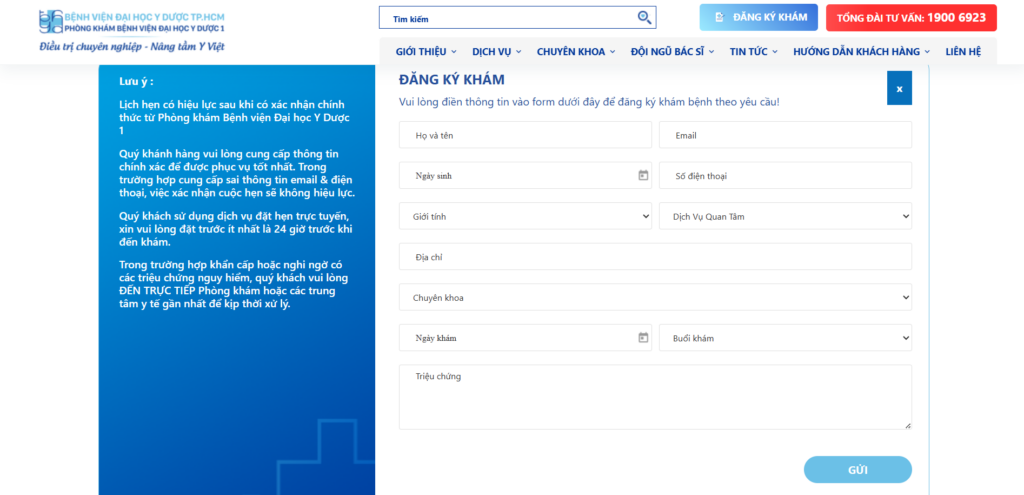Go to the Liên hệ page
This screenshot has height=495, width=1024.
962,51
